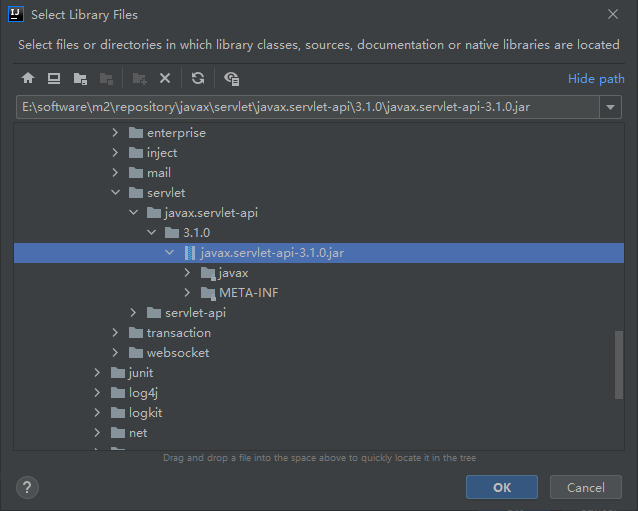Collapse the javax.servlet-api-3.1.0.jar node
Image resolution: width=638 pixels, height=511 pixels.
coord(170,253)
